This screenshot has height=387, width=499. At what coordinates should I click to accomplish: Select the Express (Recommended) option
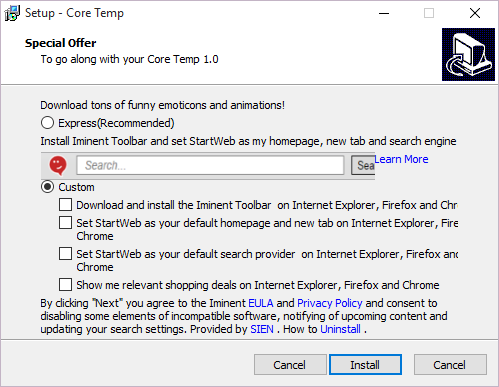[x=47, y=123]
